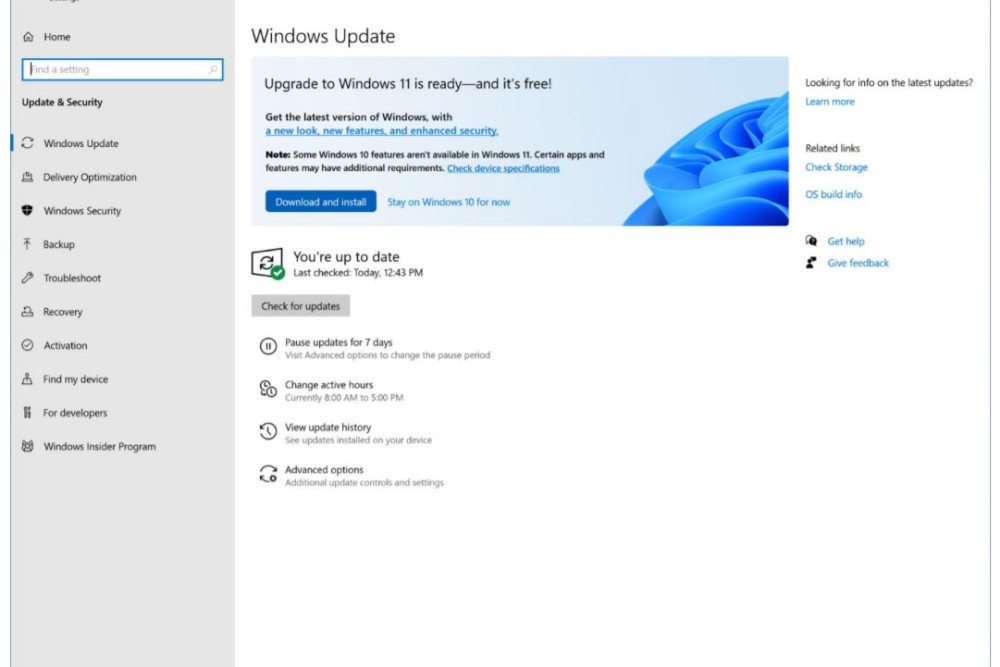Click the Delivery Optimization icon
Image resolution: width=1000 pixels, height=667 pixels.
pyautogui.click(x=27, y=177)
